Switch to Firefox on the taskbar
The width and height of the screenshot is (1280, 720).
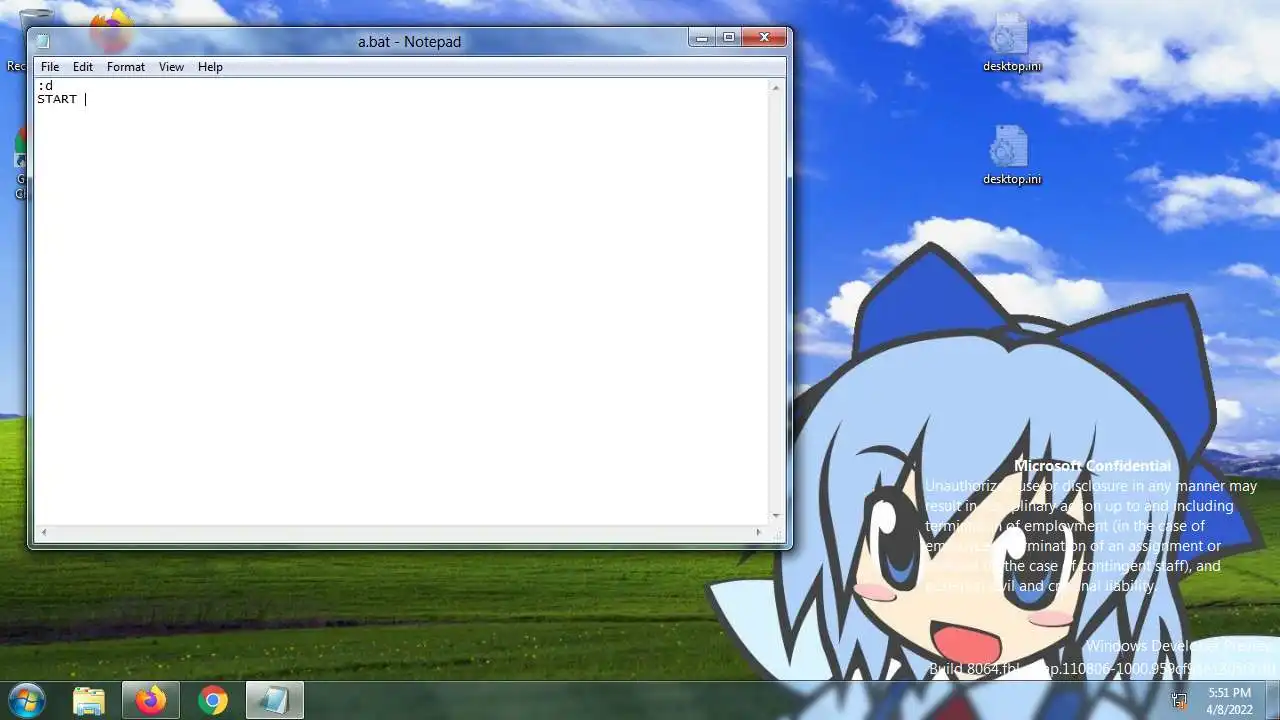pyautogui.click(x=151, y=700)
